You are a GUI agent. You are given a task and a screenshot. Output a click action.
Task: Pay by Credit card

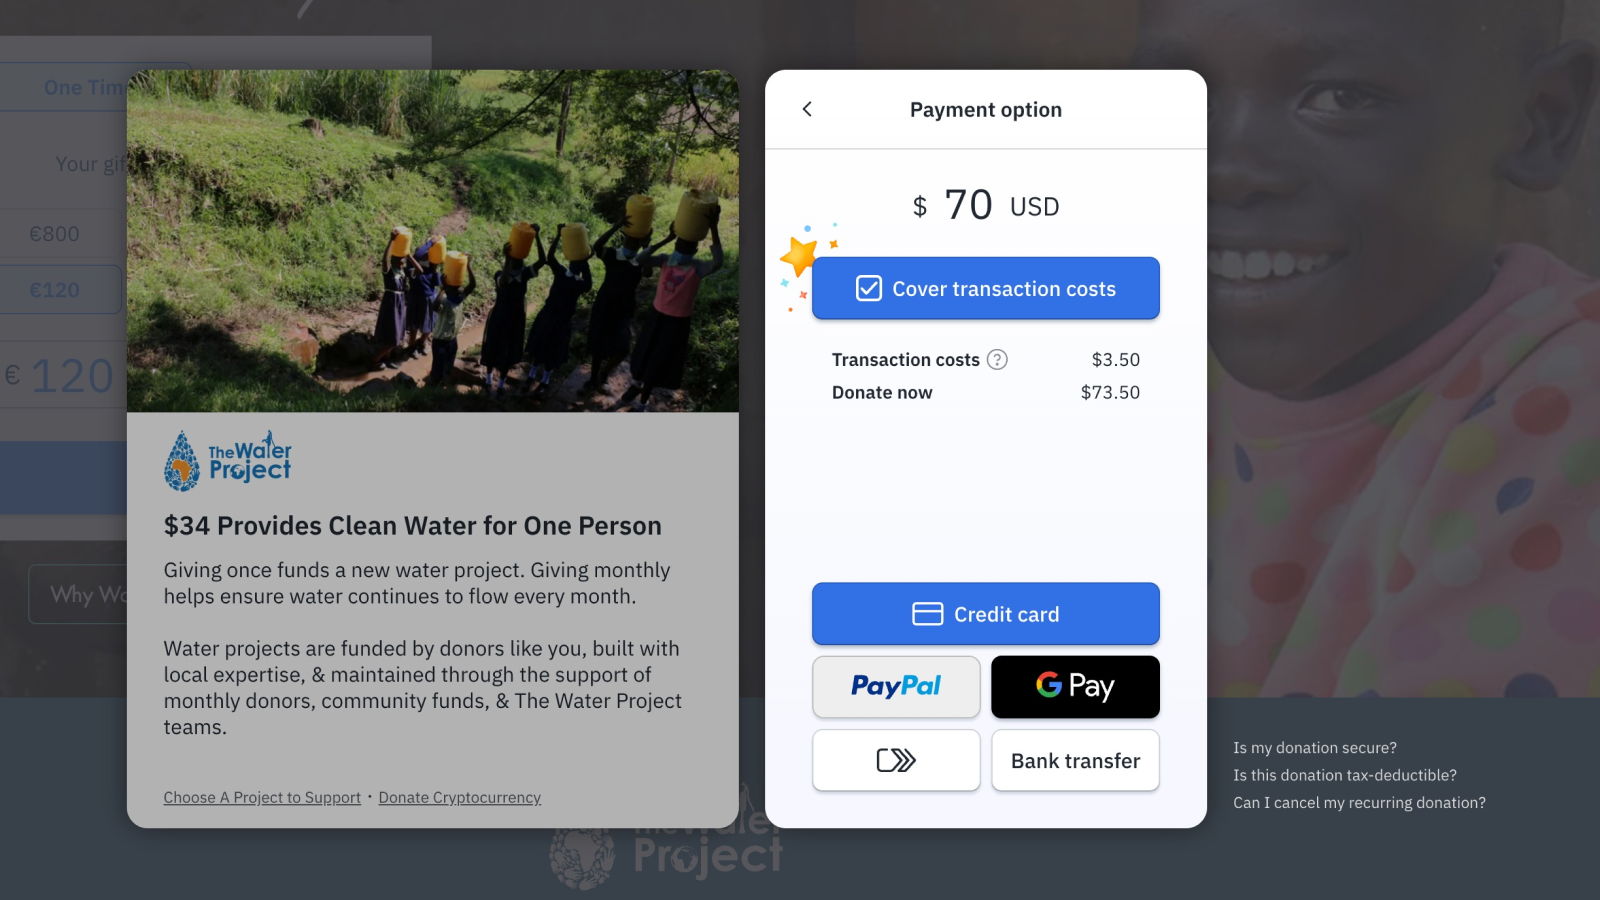[x=985, y=614]
